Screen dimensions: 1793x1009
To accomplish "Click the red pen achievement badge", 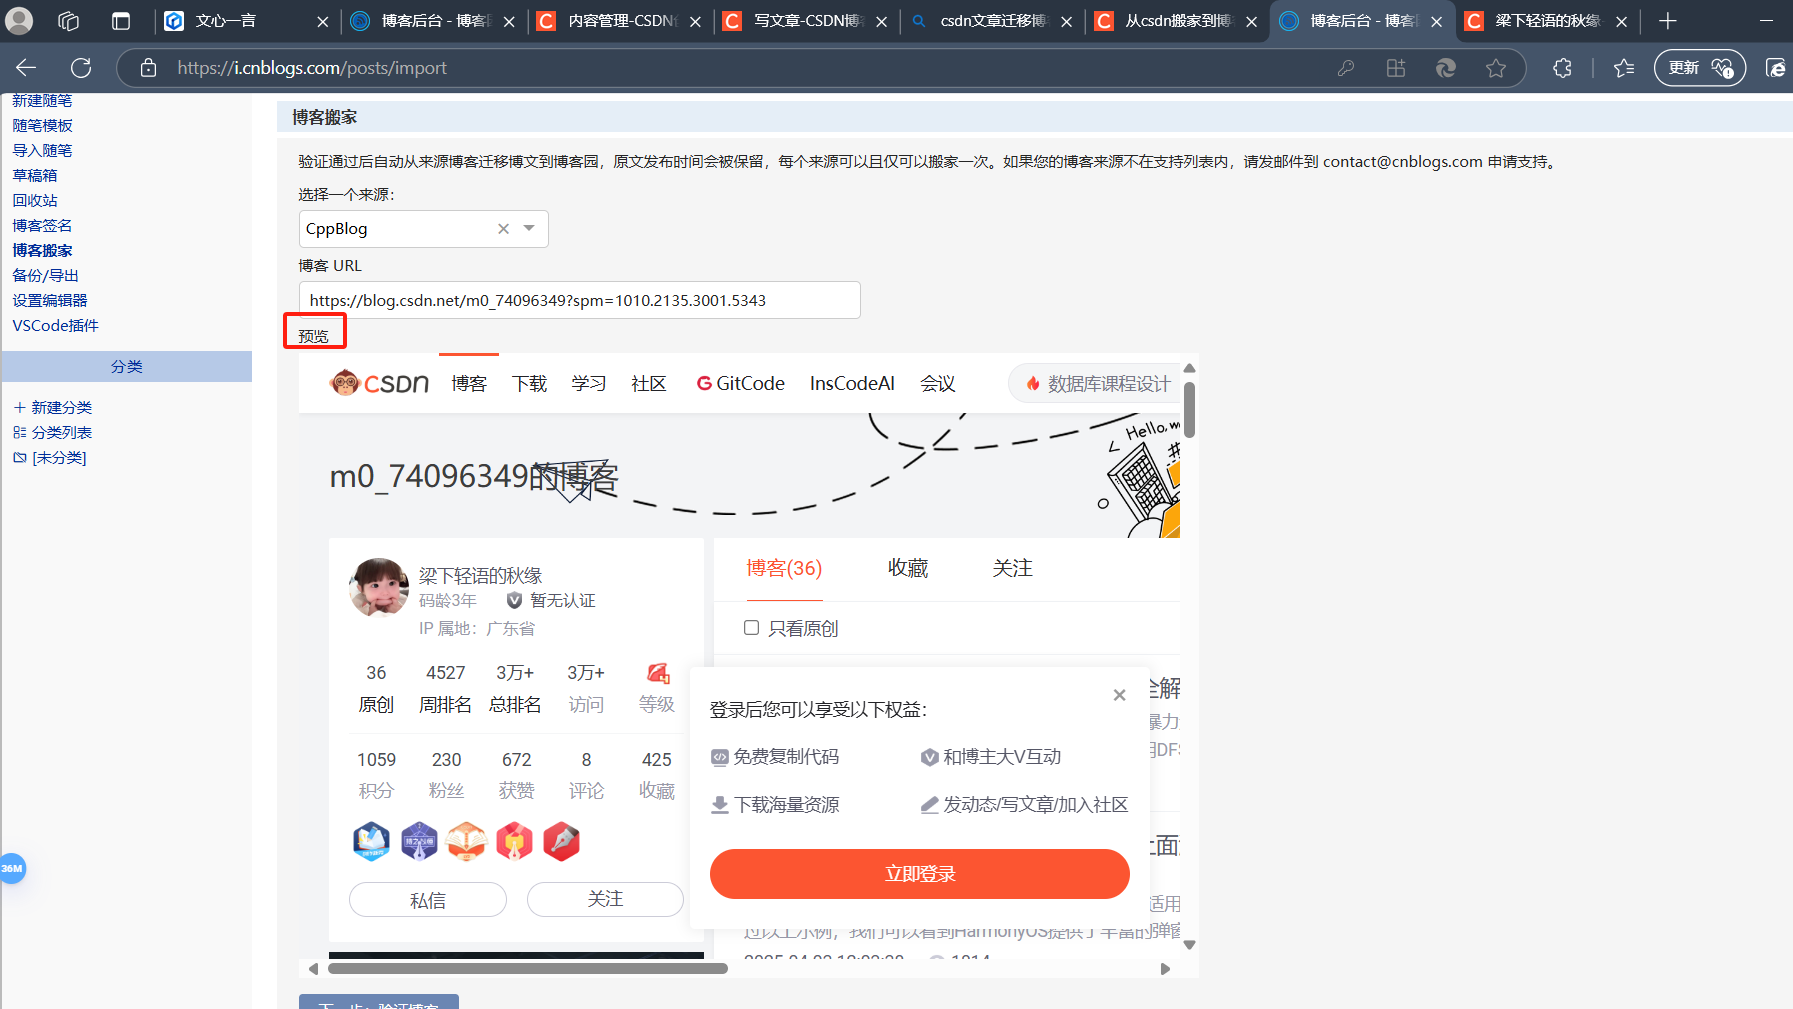I will click(x=561, y=842).
